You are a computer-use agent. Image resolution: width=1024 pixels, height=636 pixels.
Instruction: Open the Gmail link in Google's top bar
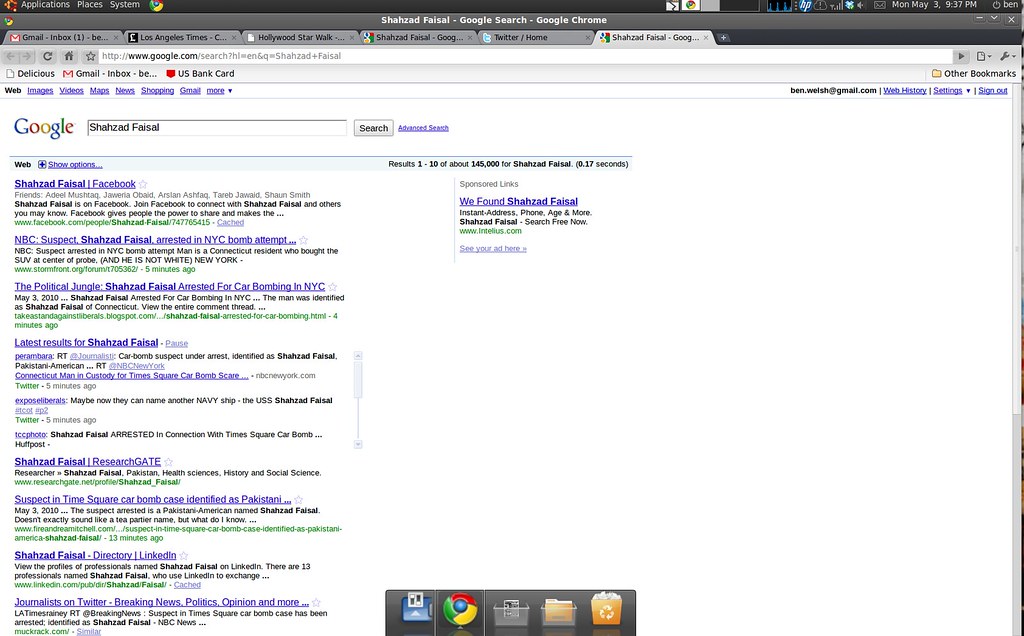(190, 91)
